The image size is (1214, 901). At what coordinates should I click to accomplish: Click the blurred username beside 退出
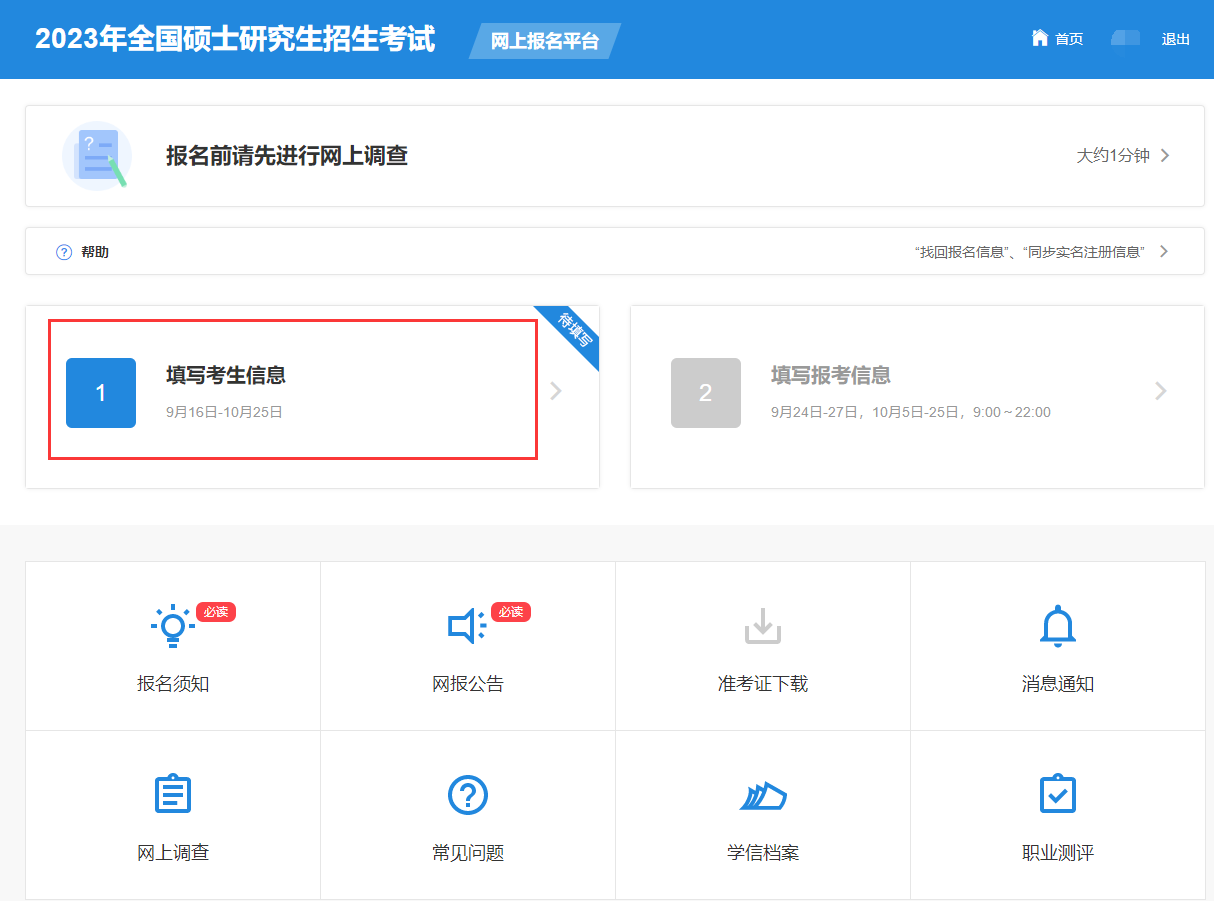tap(1126, 38)
